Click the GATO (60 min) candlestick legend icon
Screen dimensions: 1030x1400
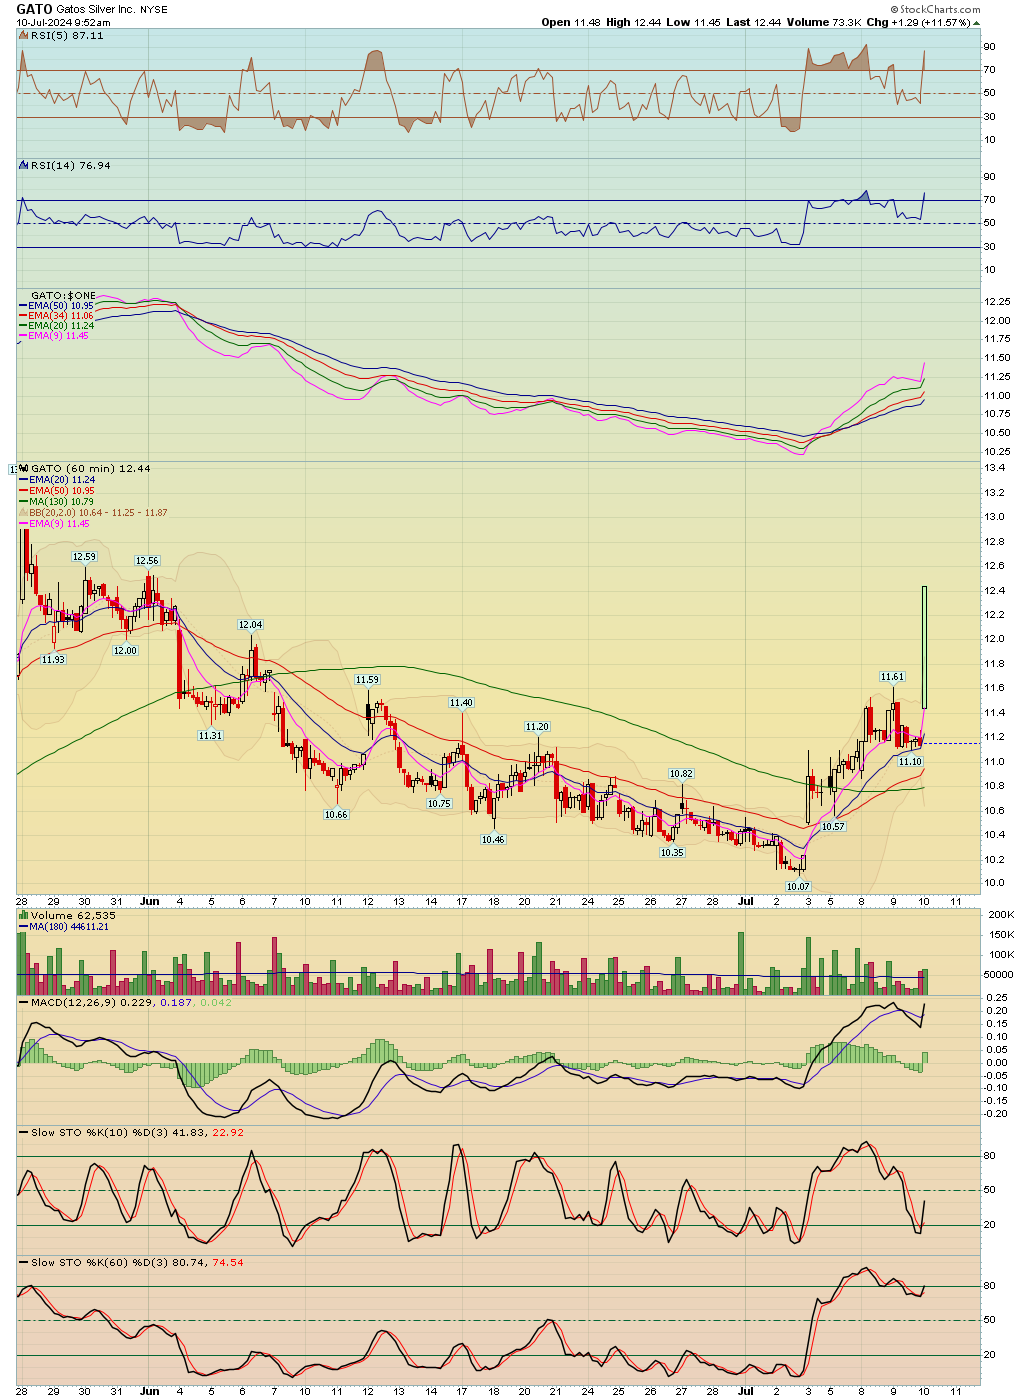coord(24,468)
